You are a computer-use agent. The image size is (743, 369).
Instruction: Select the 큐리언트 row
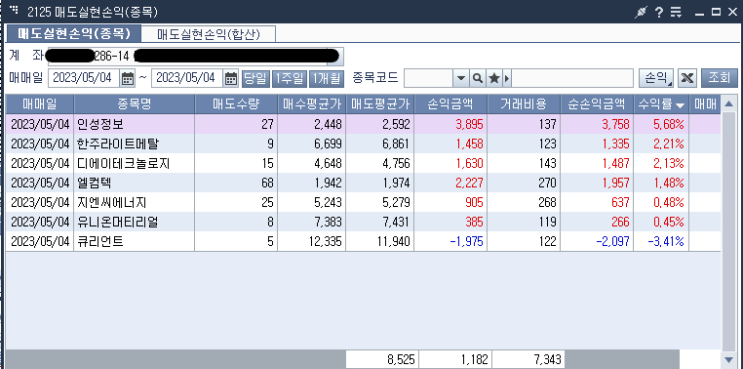(x=363, y=241)
